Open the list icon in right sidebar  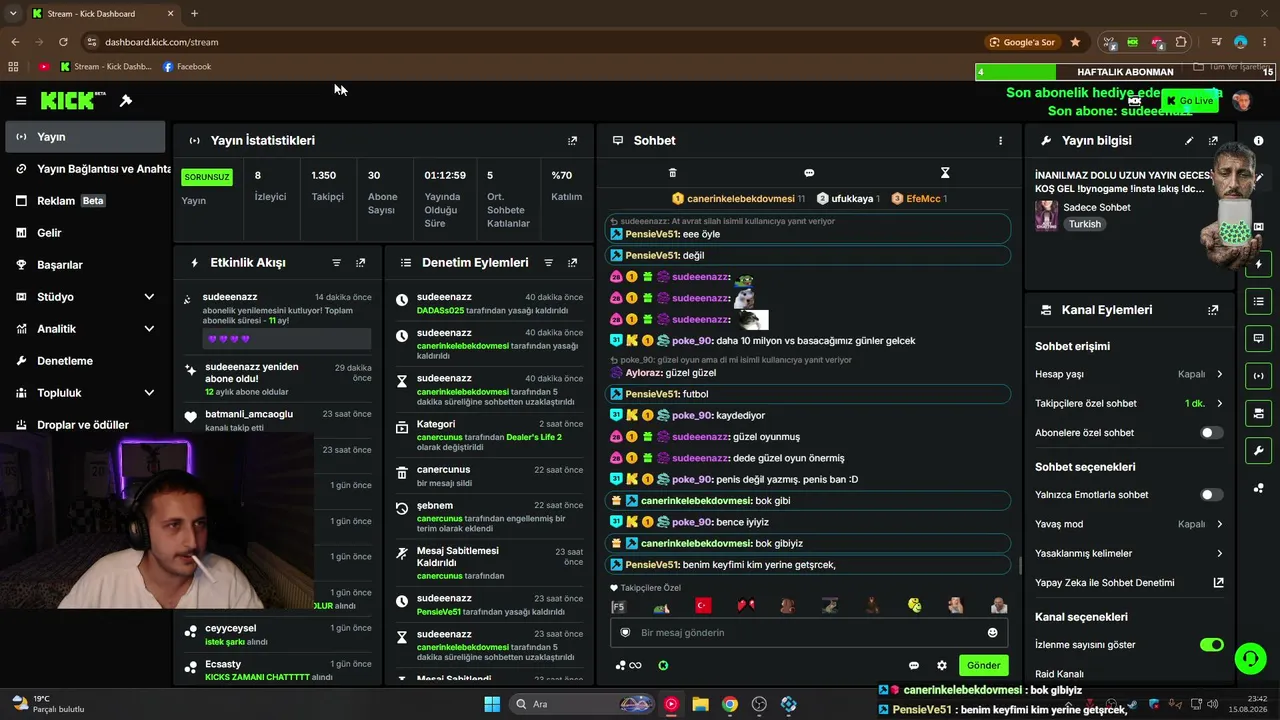[x=1258, y=301]
